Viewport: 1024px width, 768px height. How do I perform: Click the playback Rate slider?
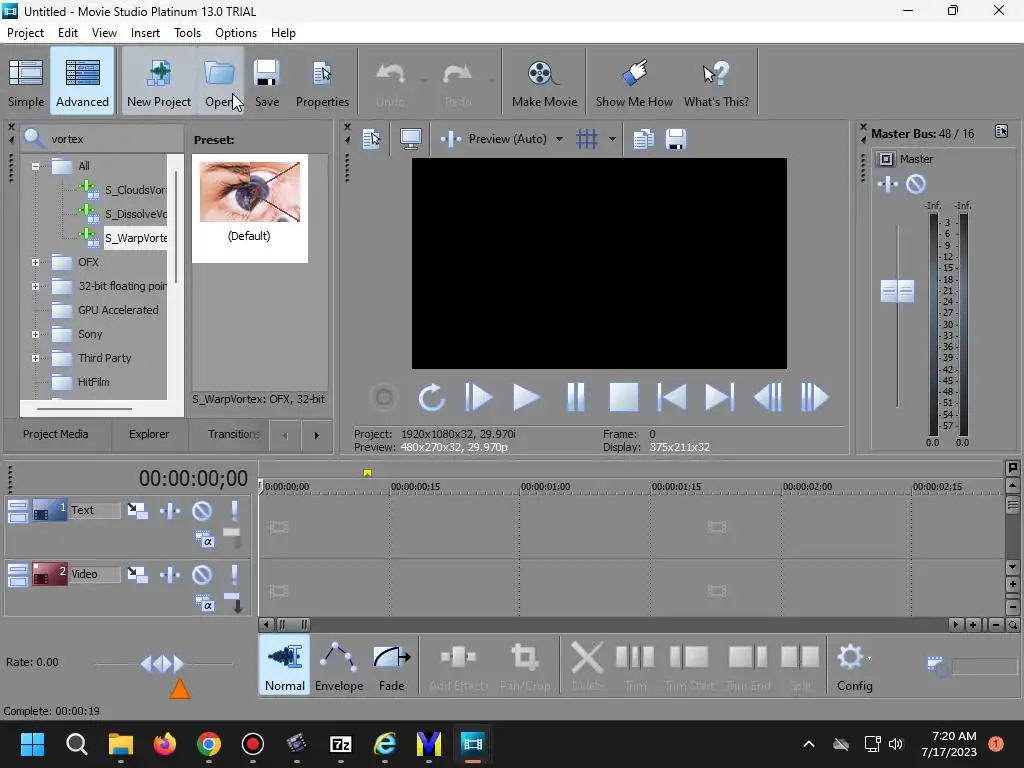coord(163,664)
